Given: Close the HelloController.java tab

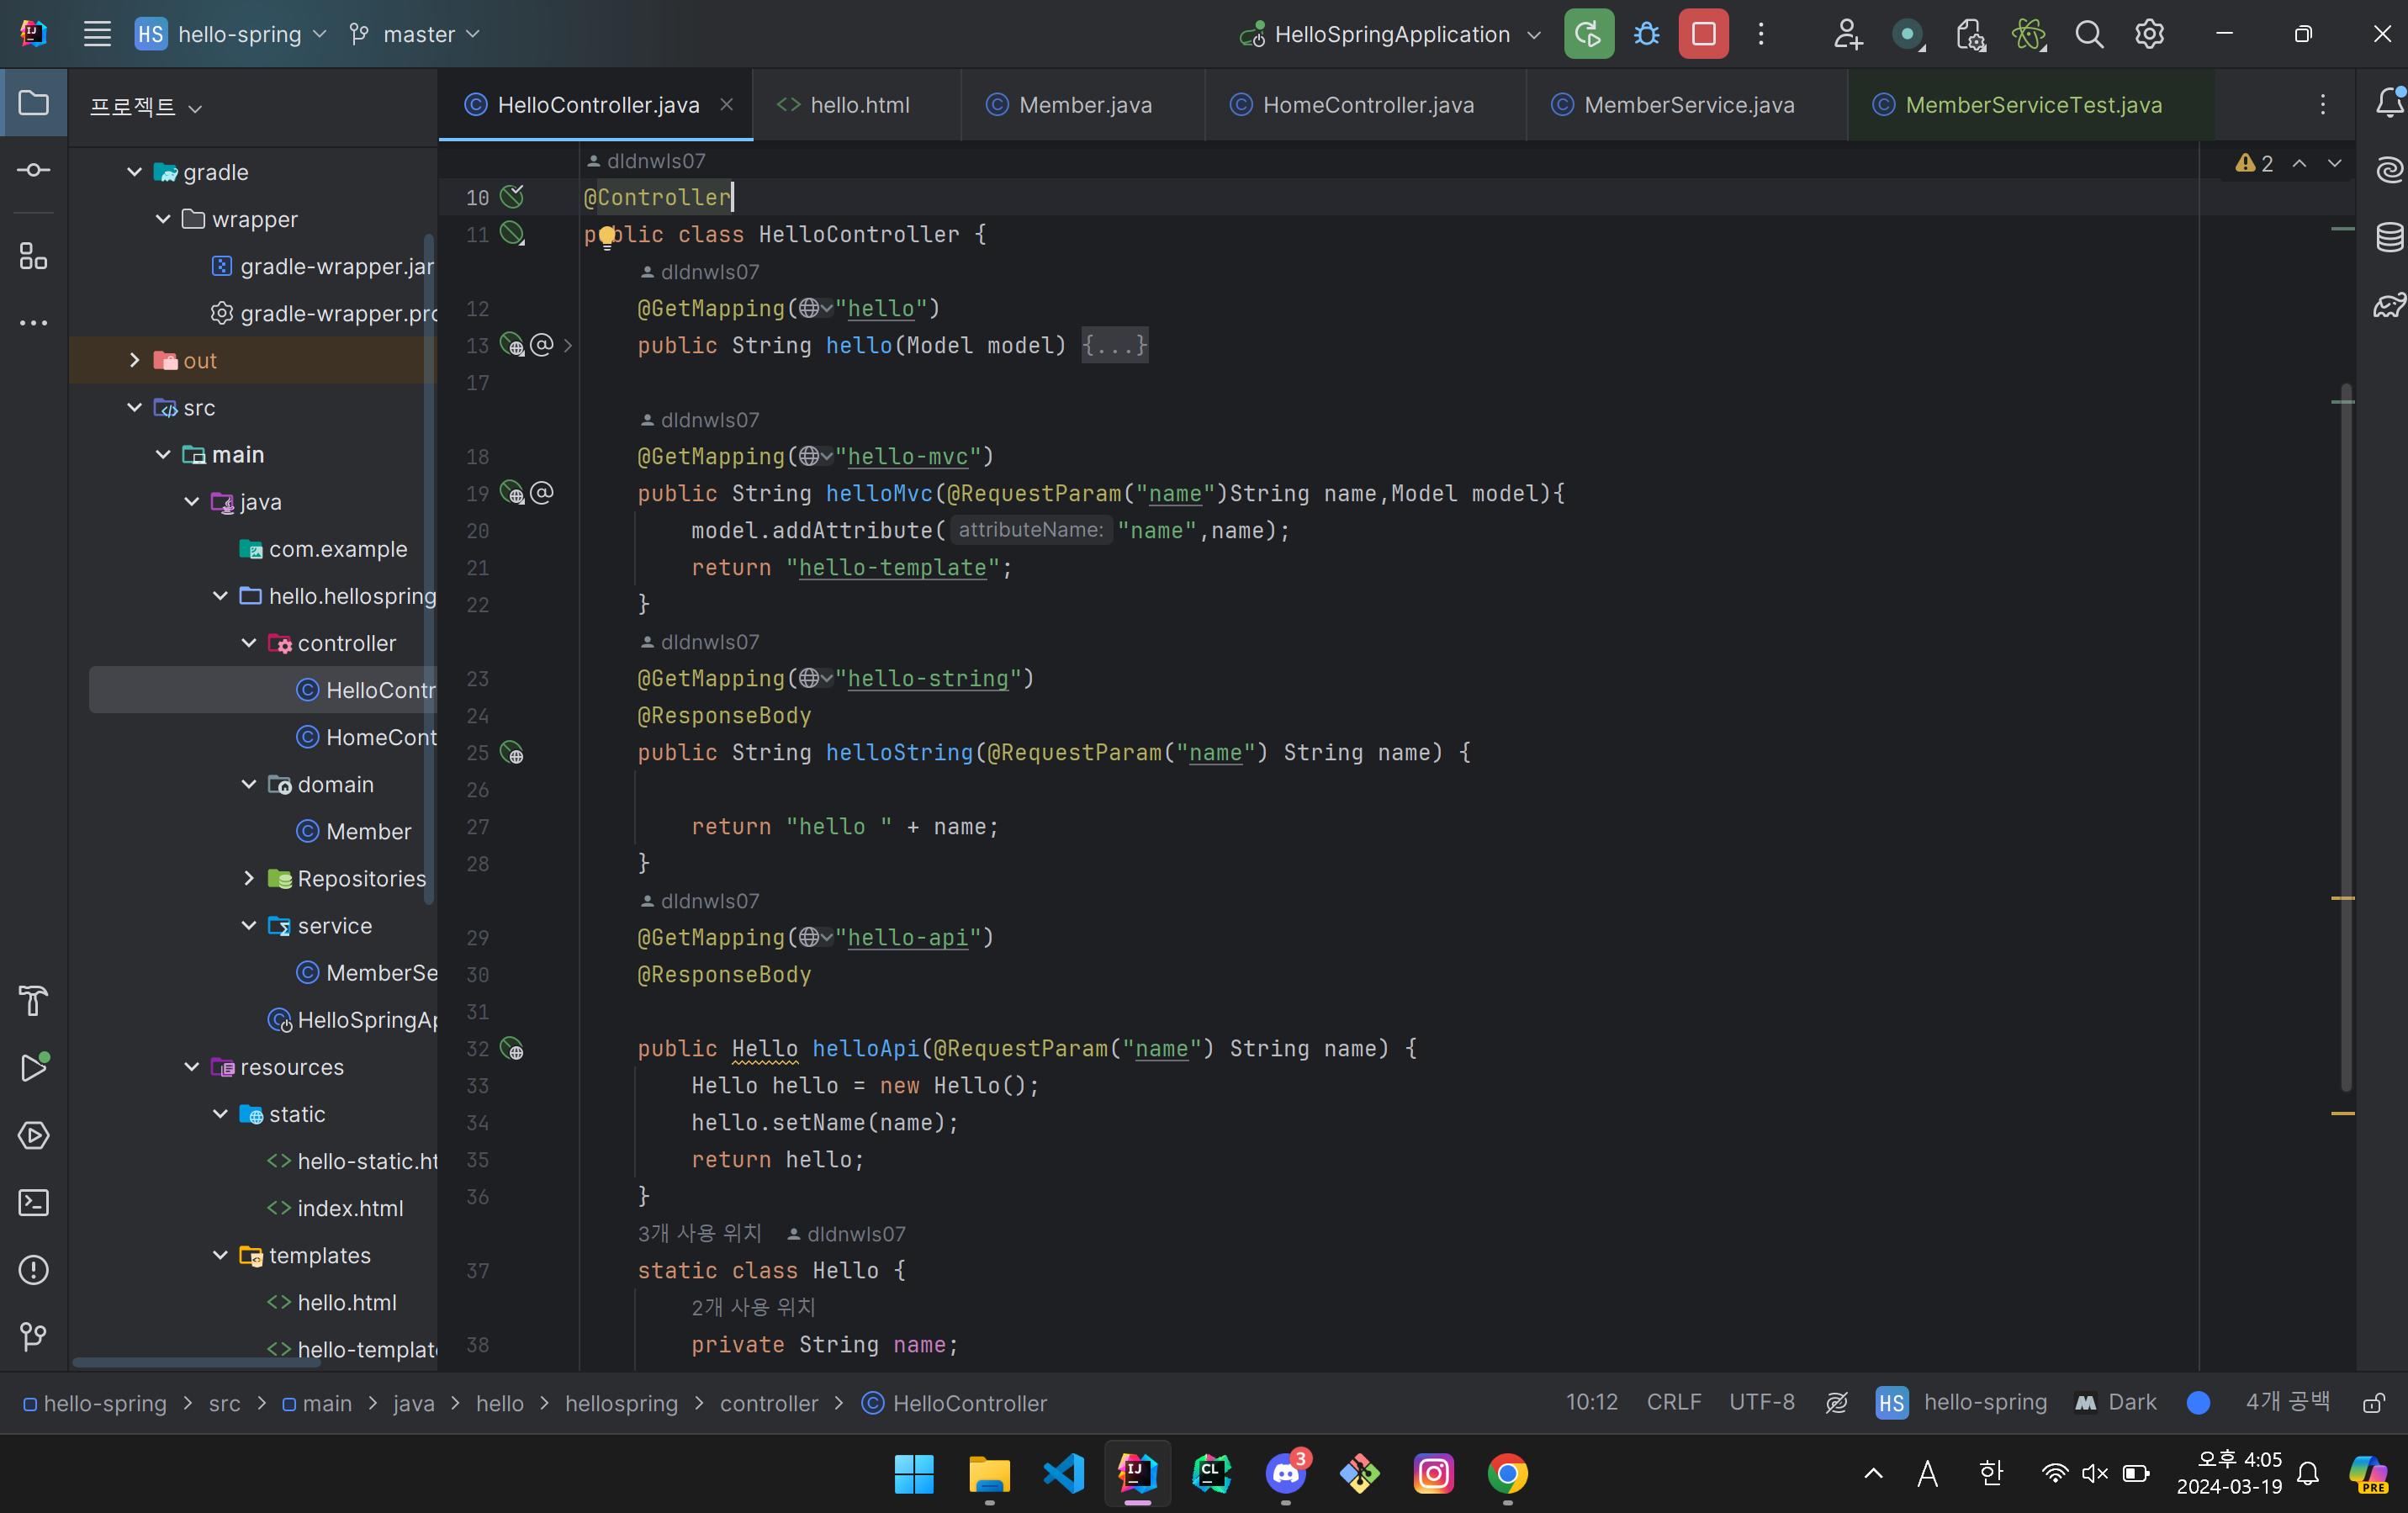Looking at the screenshot, I should [727, 104].
